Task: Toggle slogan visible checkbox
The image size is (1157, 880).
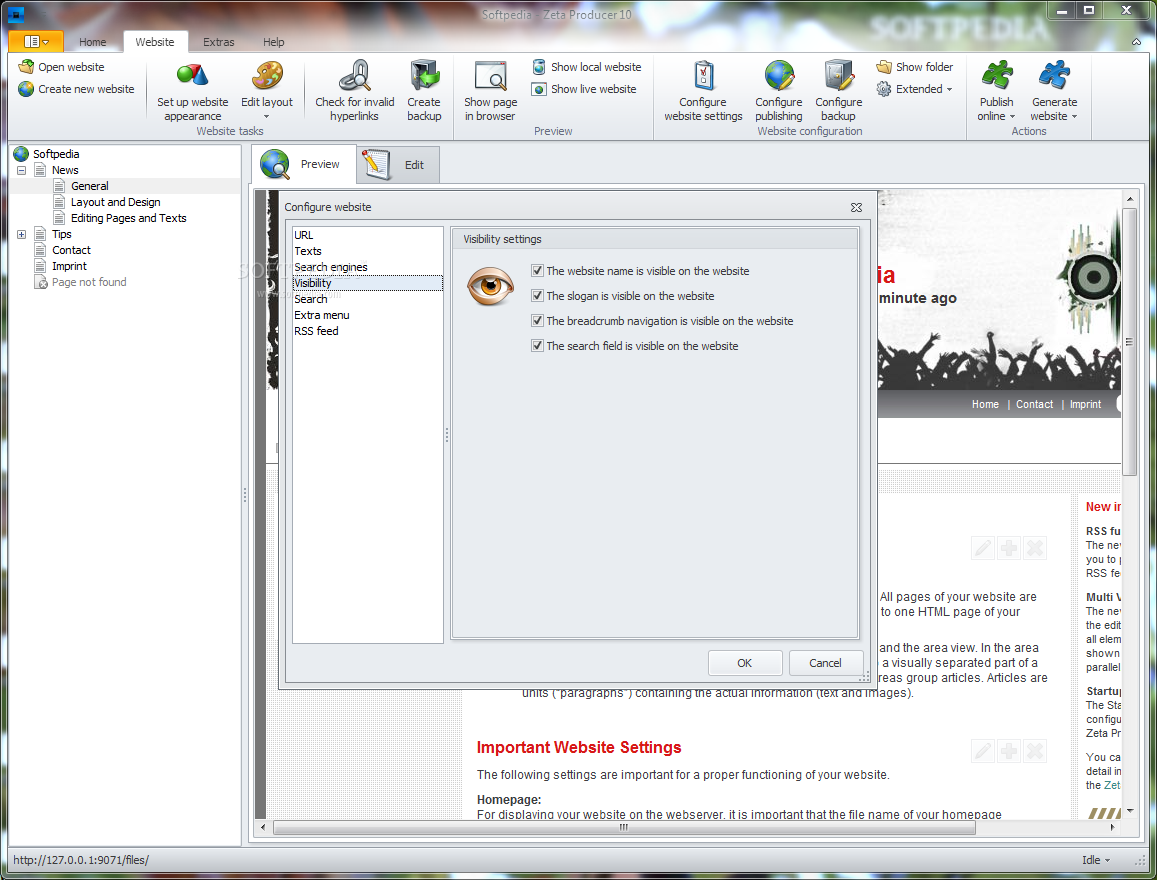Action: click(537, 296)
